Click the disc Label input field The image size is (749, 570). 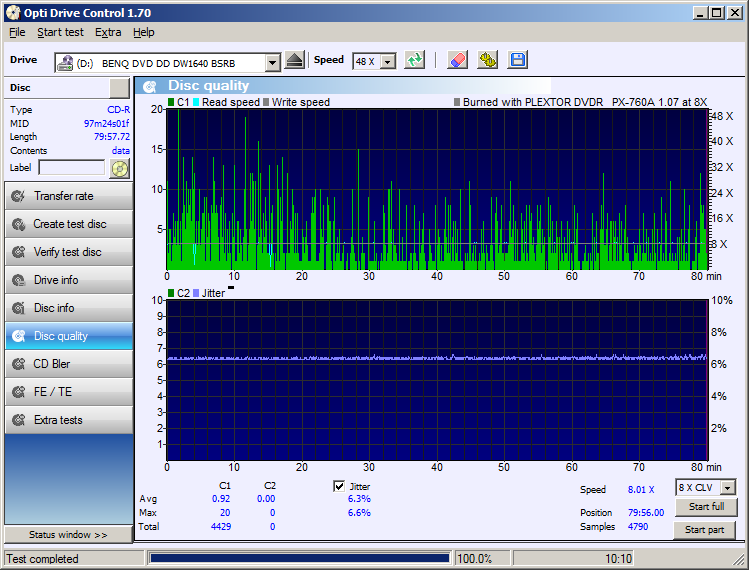(72, 168)
